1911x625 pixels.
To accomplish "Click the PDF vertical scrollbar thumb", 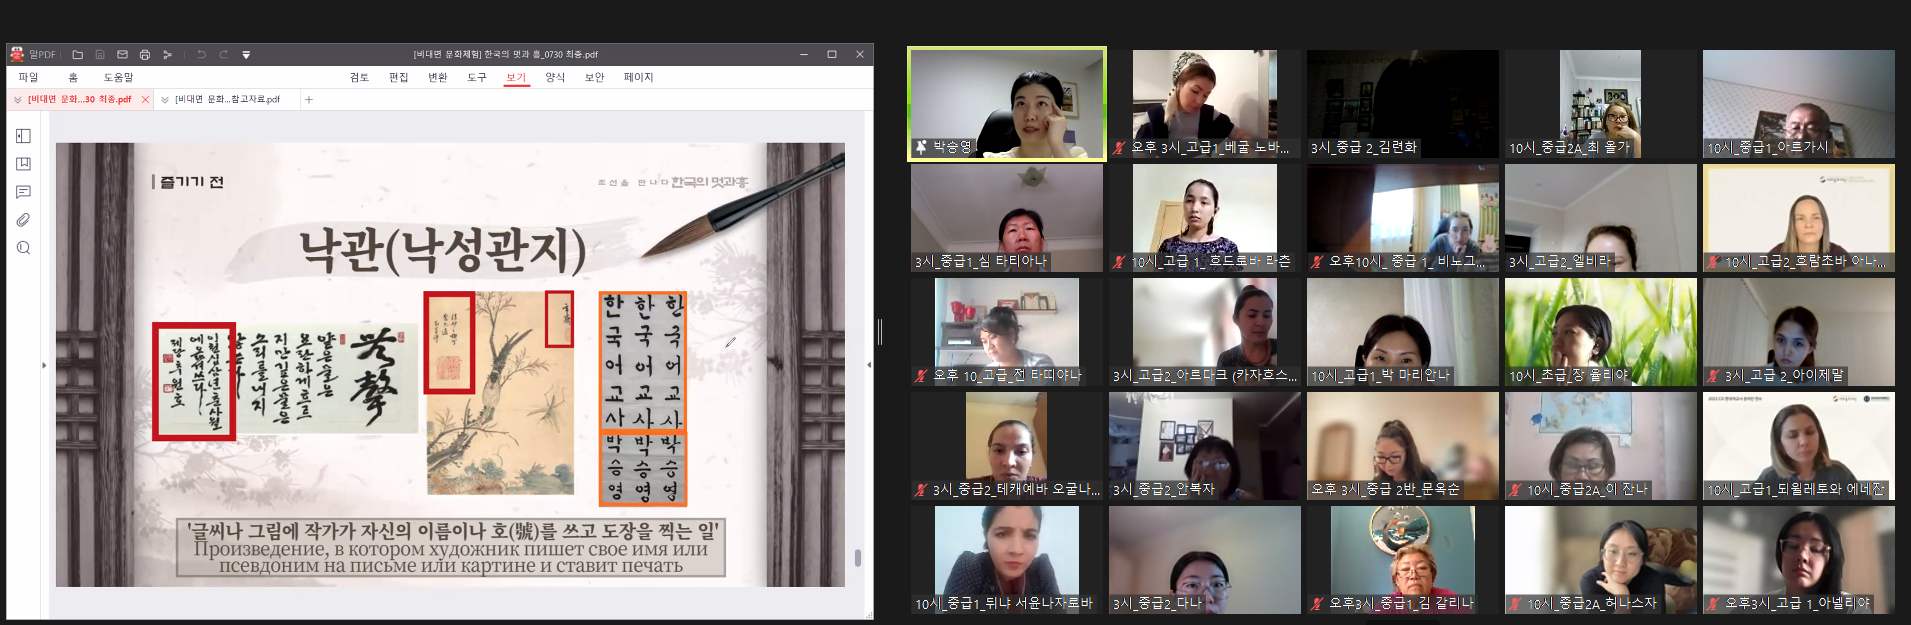I will [858, 557].
